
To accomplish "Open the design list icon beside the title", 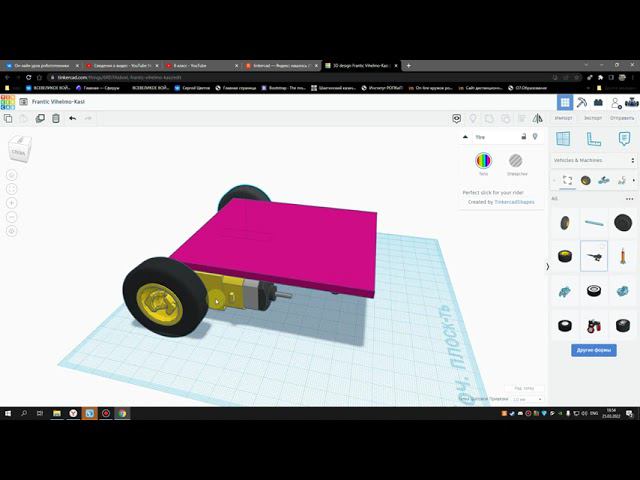I will click(23, 102).
